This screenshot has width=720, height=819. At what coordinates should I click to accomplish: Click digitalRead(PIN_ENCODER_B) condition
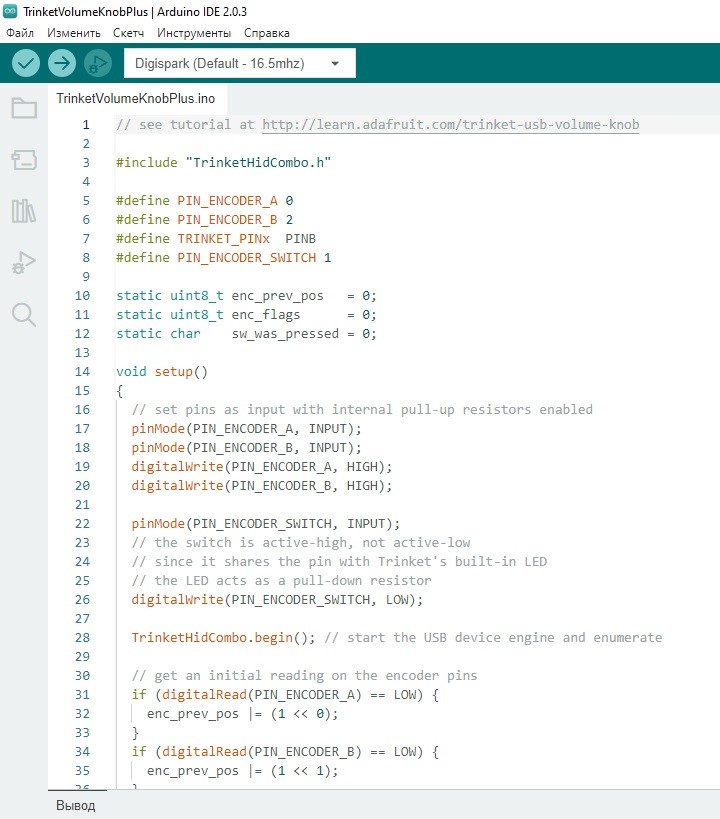(x=262, y=752)
